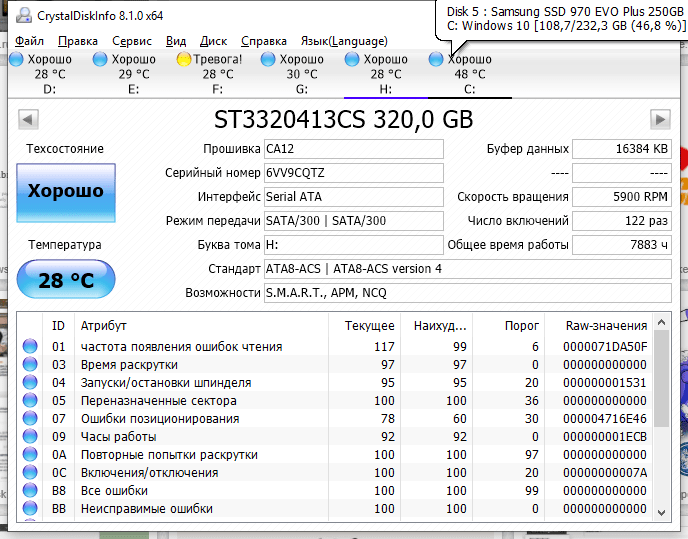Click status orb of attribute 04 row

30,382
